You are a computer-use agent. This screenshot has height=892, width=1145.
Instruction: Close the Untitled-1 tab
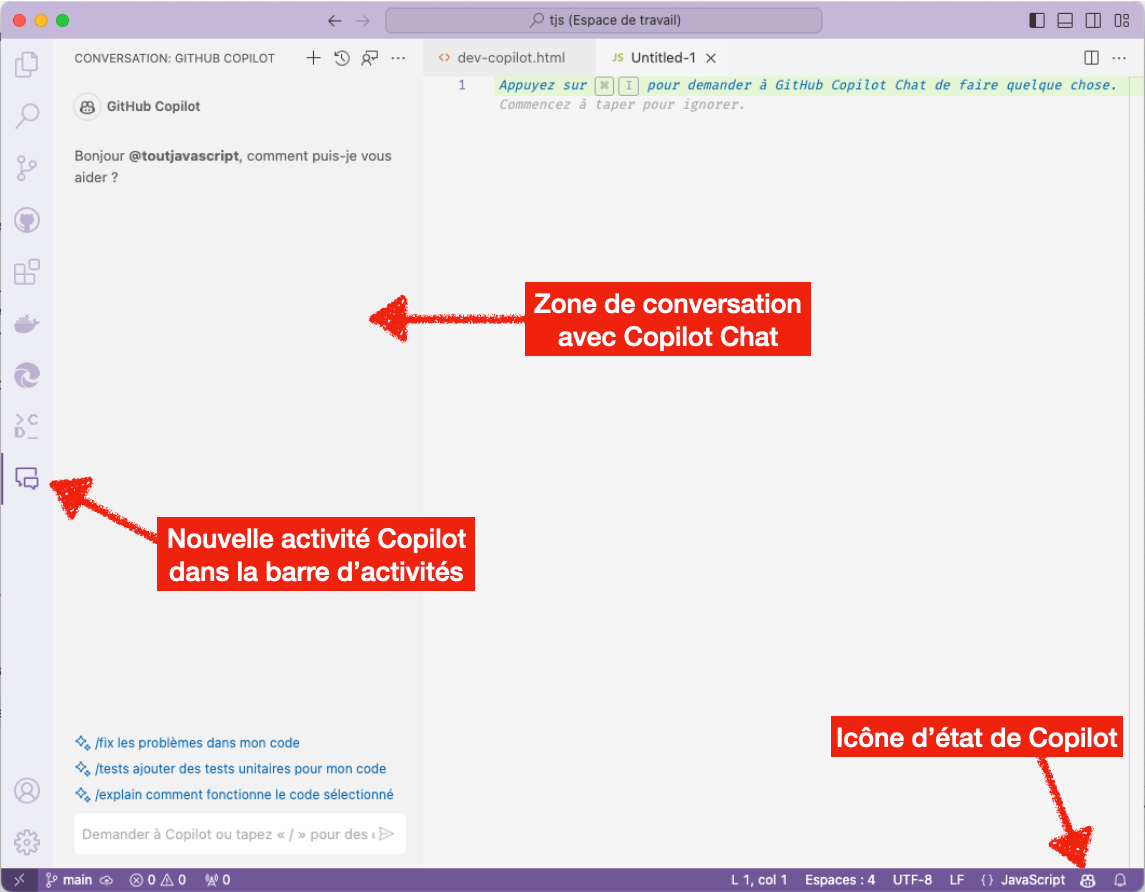711,58
